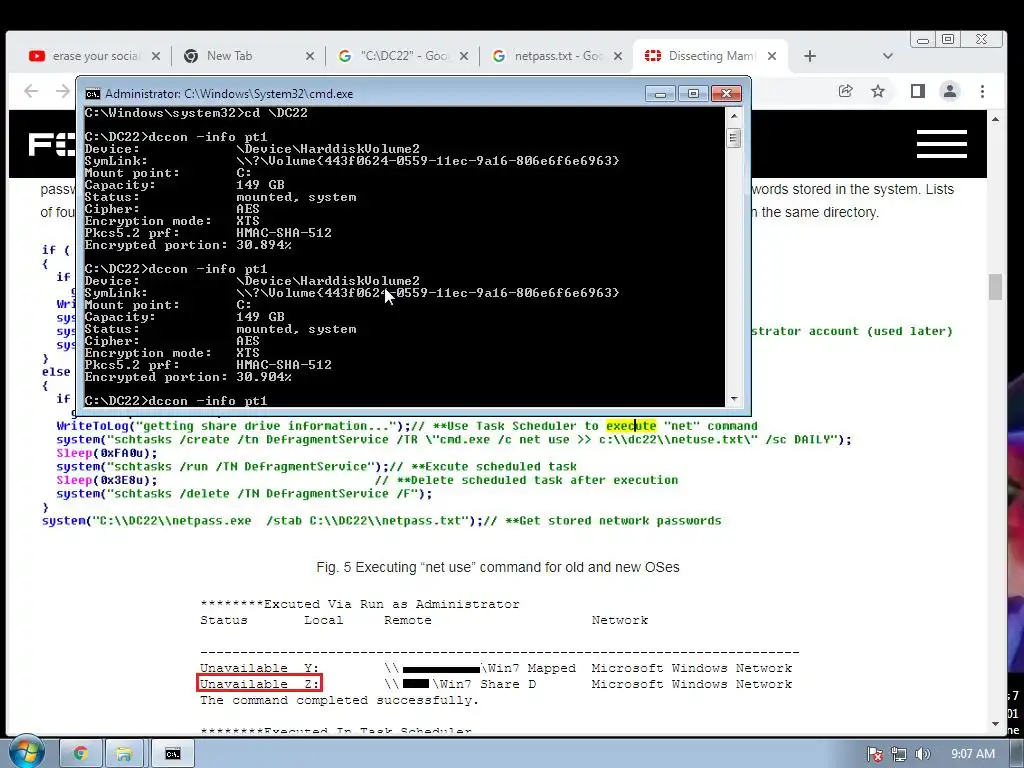Click the page scrollbar down arrow
The height and width of the screenshot is (768, 1024).
[x=995, y=724]
